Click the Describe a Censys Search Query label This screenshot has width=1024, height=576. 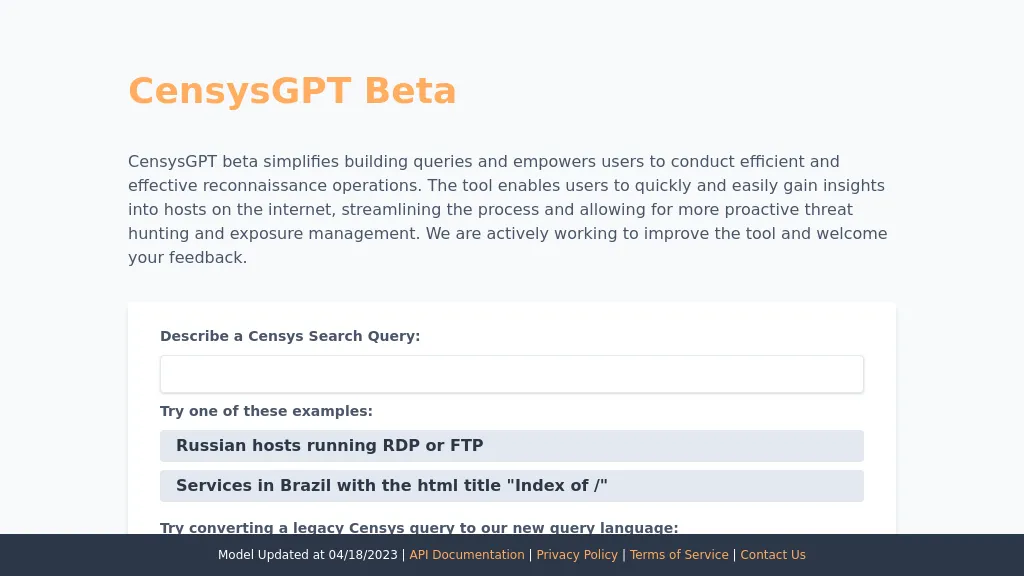click(x=290, y=336)
